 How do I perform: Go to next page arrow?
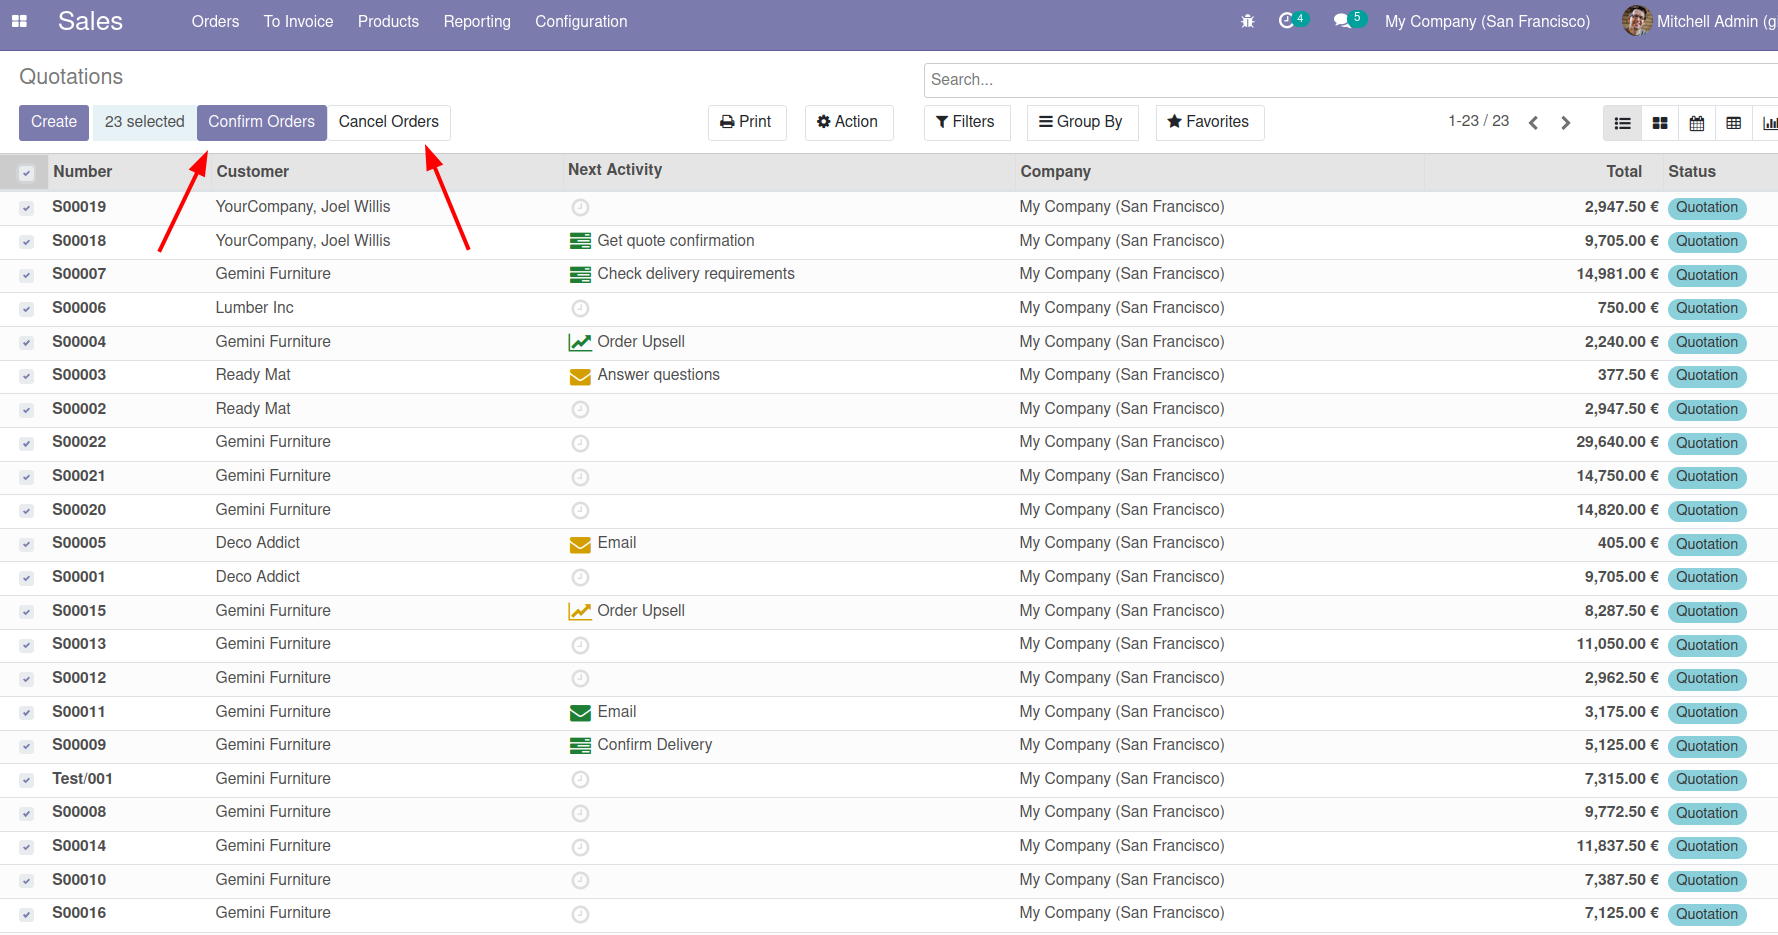pyautogui.click(x=1566, y=123)
